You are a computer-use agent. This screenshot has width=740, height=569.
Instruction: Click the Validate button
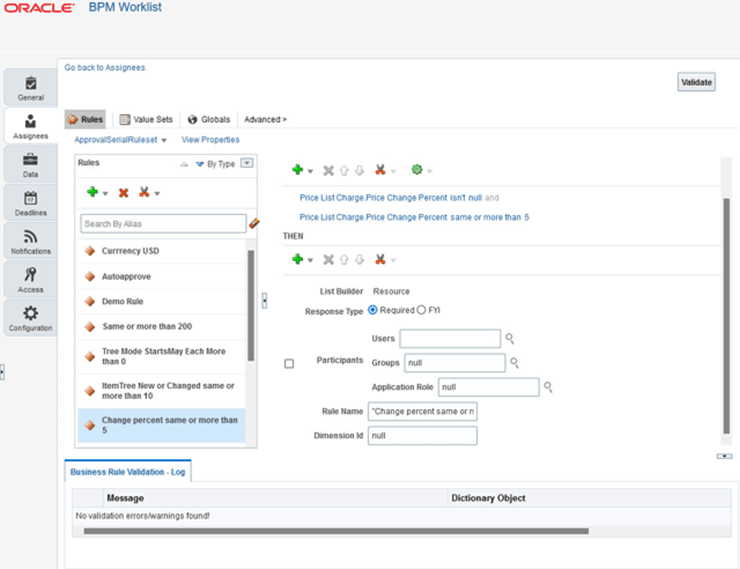[697, 82]
